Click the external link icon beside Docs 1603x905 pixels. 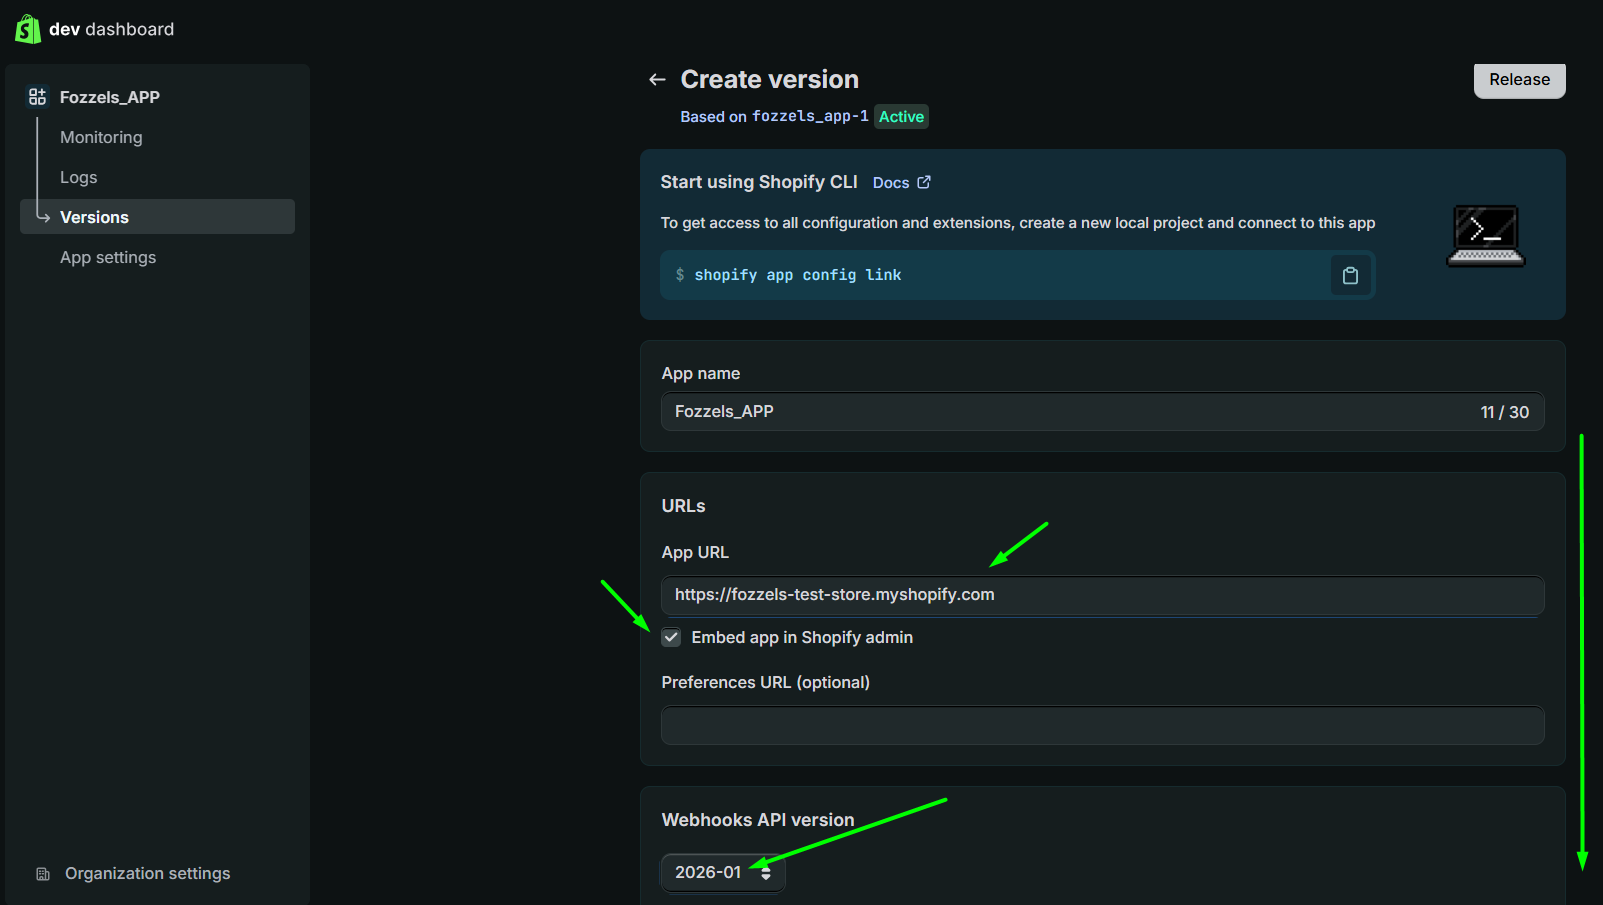click(924, 182)
